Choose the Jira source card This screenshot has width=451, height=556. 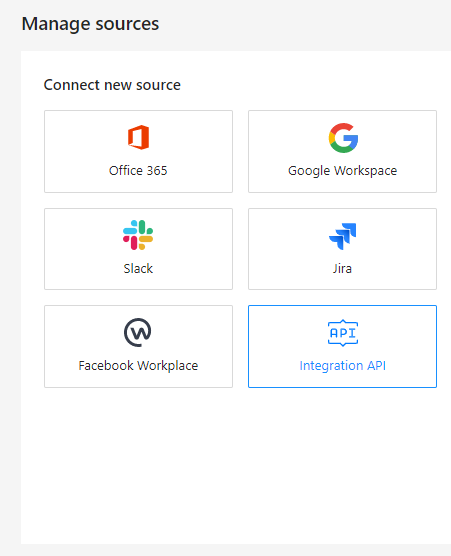(x=343, y=249)
